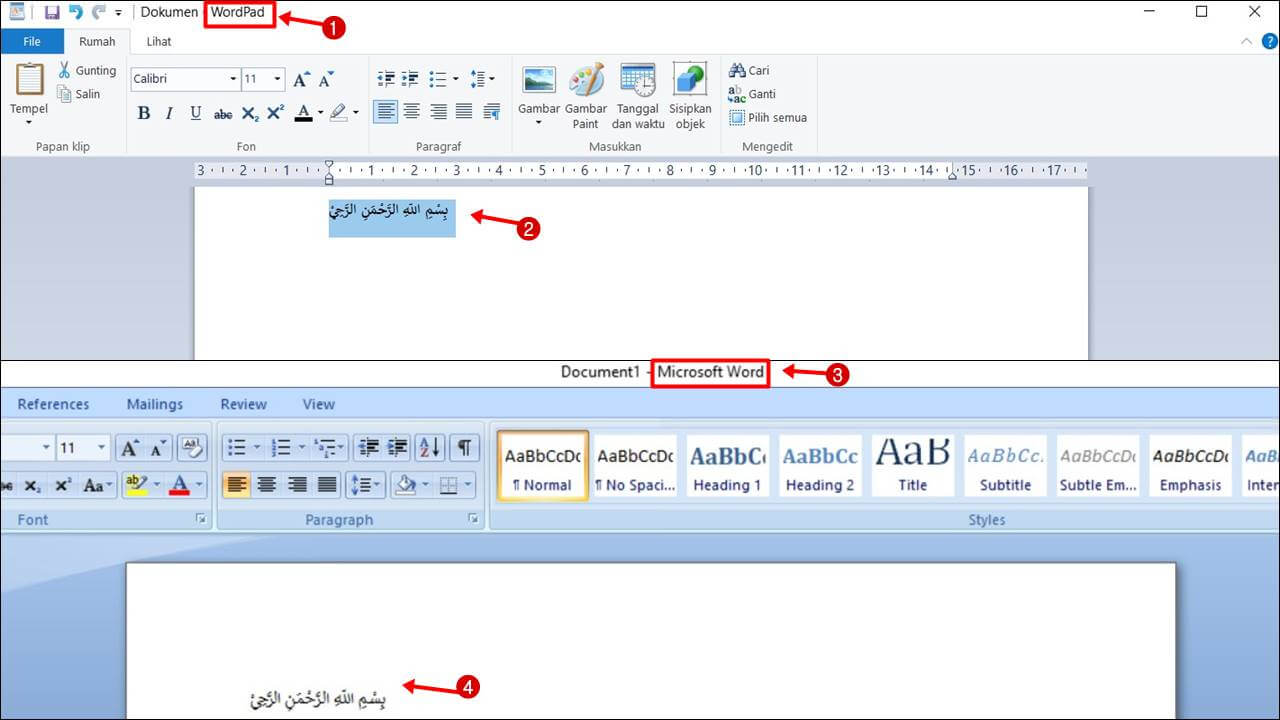Align text left in Word
1280x720 pixels.
(x=236, y=485)
